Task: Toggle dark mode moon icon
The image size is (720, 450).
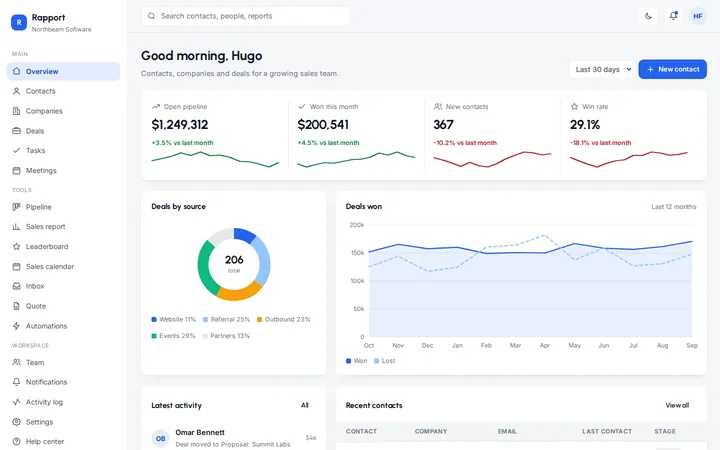Action: 648,16
